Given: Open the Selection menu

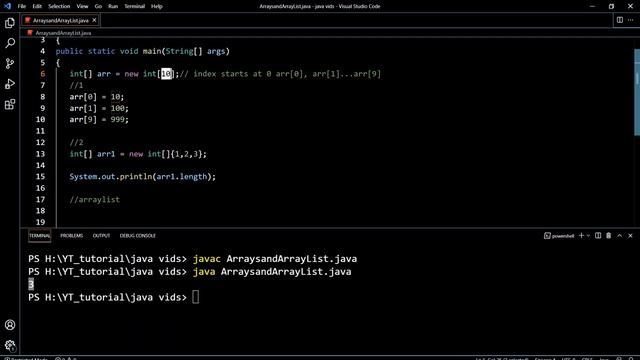Looking at the screenshot, I should click(x=59, y=6).
